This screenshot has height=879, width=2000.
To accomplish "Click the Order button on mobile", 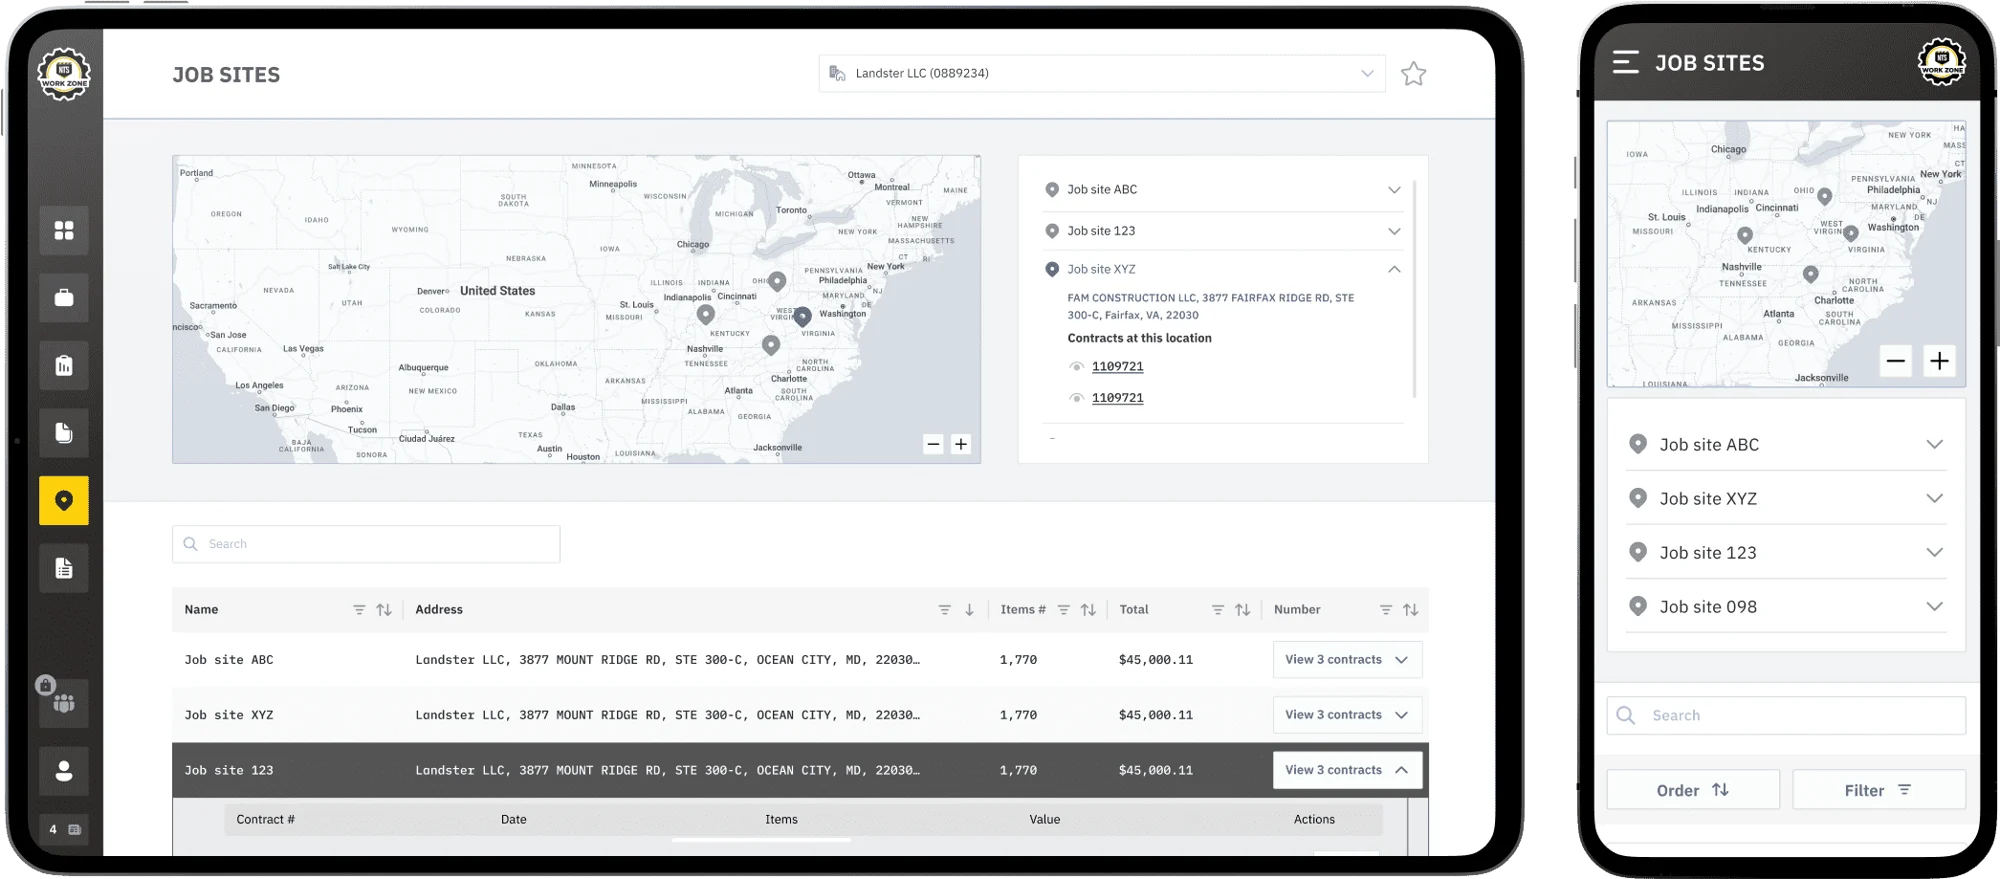I will pos(1692,790).
